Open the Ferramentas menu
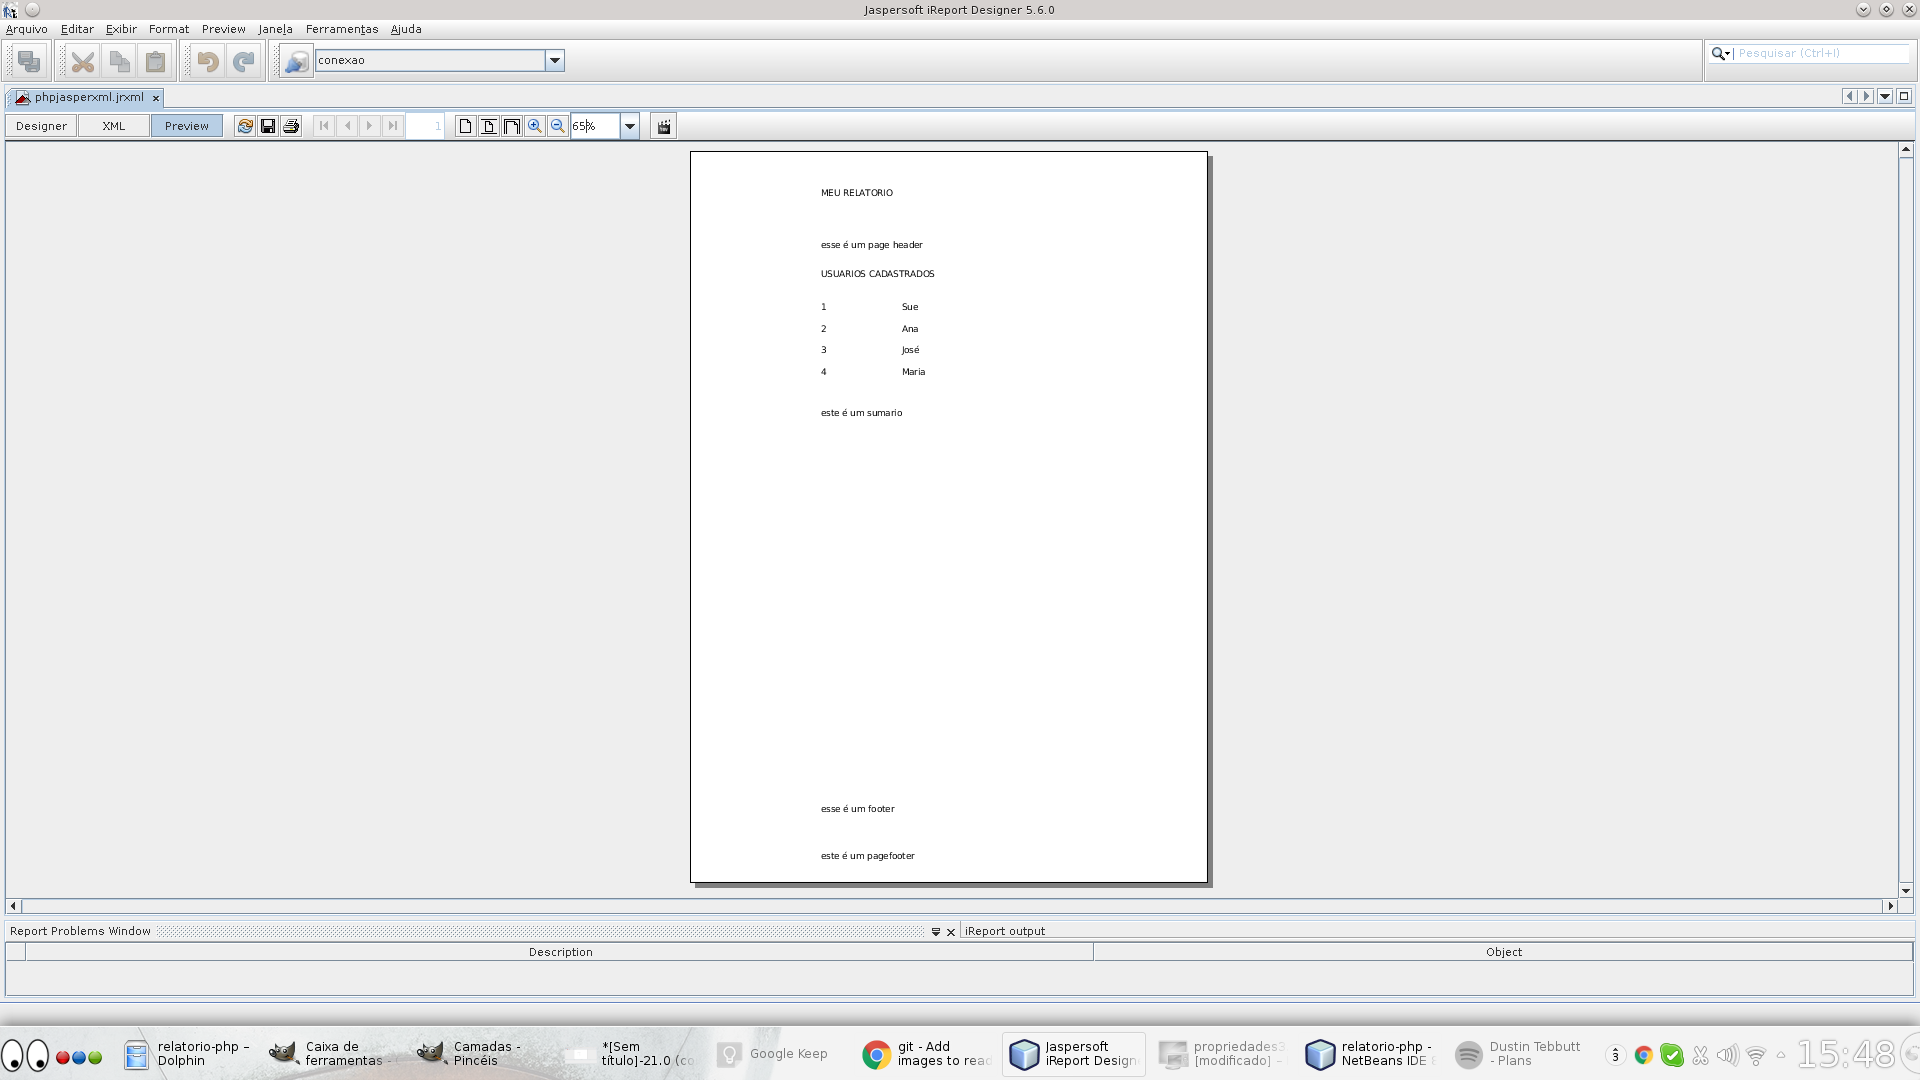 tap(340, 29)
